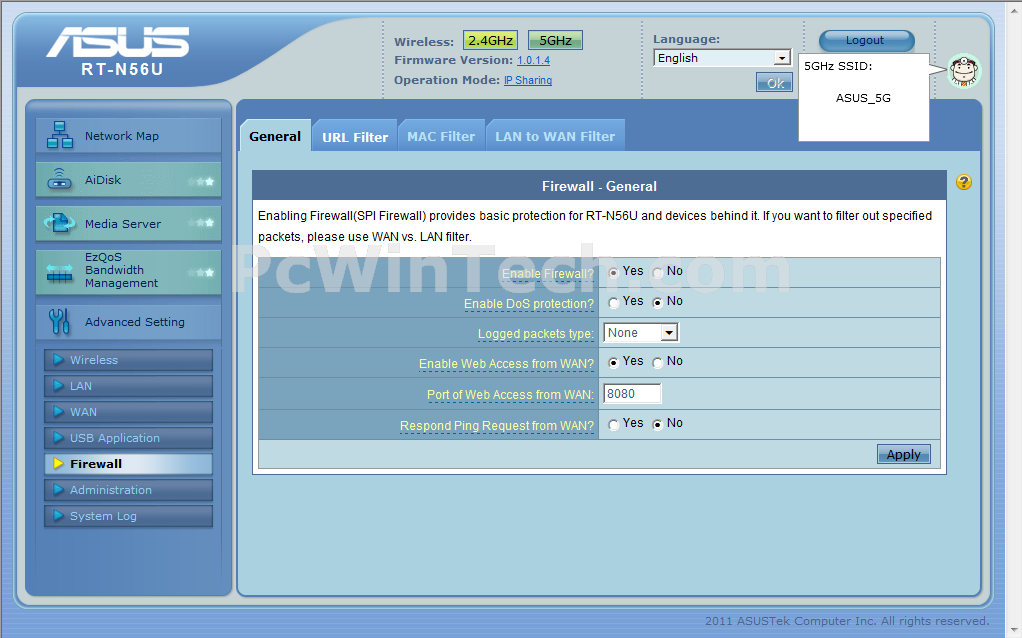Set Respond Ping Request from WAN to No
This screenshot has width=1022, height=638.
[658, 425]
